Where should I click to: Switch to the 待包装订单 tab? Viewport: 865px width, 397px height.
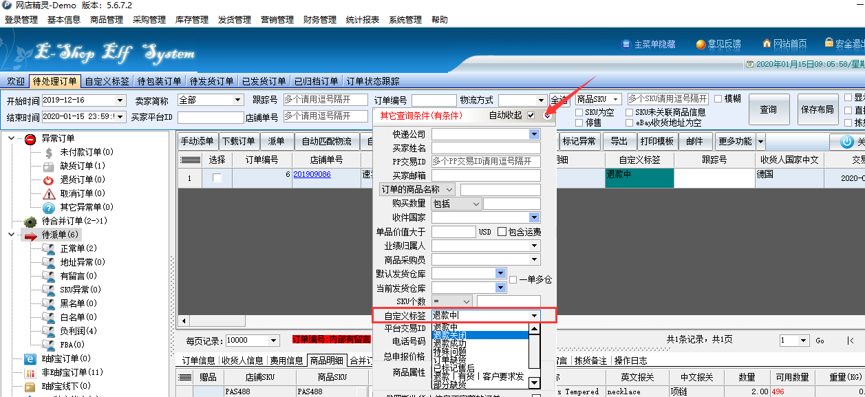coord(159,81)
